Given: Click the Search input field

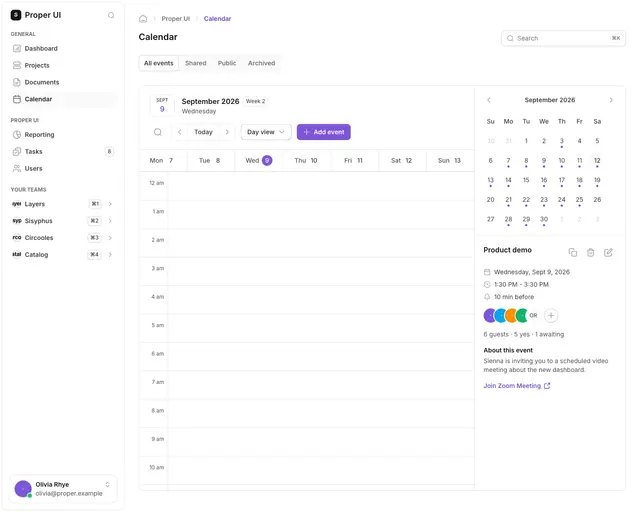Looking at the screenshot, I should (x=563, y=38).
